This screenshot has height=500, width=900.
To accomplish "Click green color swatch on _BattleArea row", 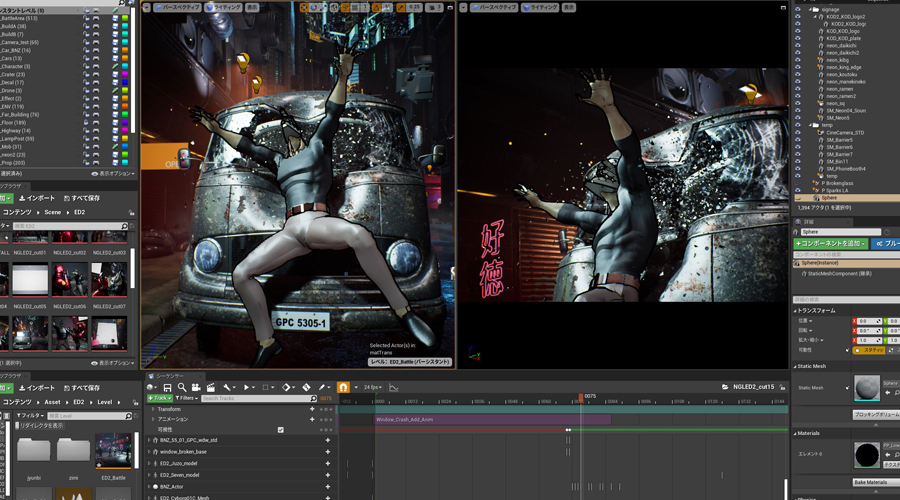I will click(x=125, y=18).
